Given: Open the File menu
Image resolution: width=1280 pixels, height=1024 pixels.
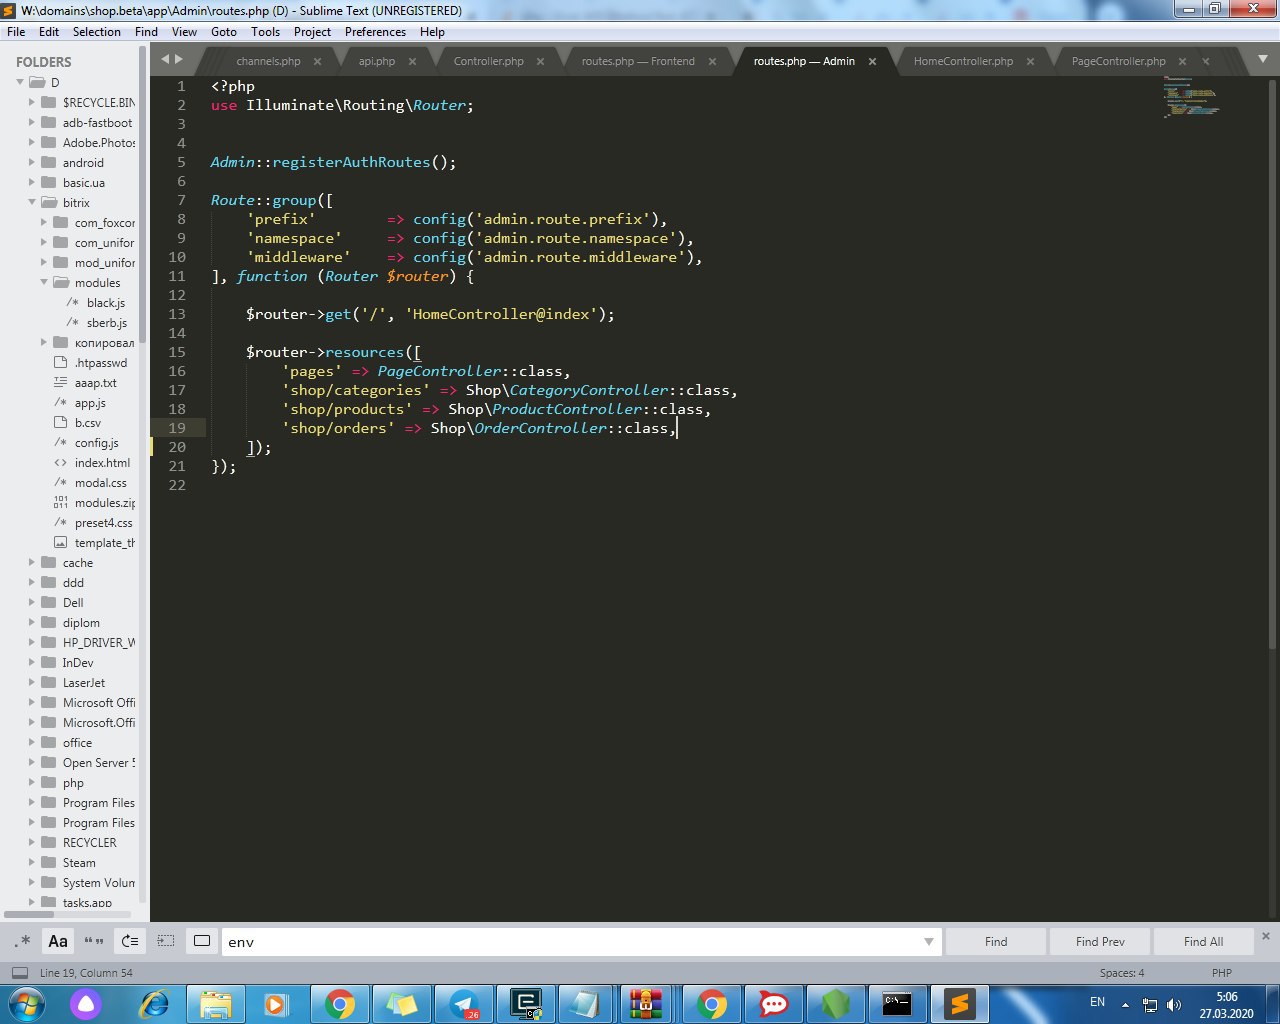Looking at the screenshot, I should click(16, 32).
